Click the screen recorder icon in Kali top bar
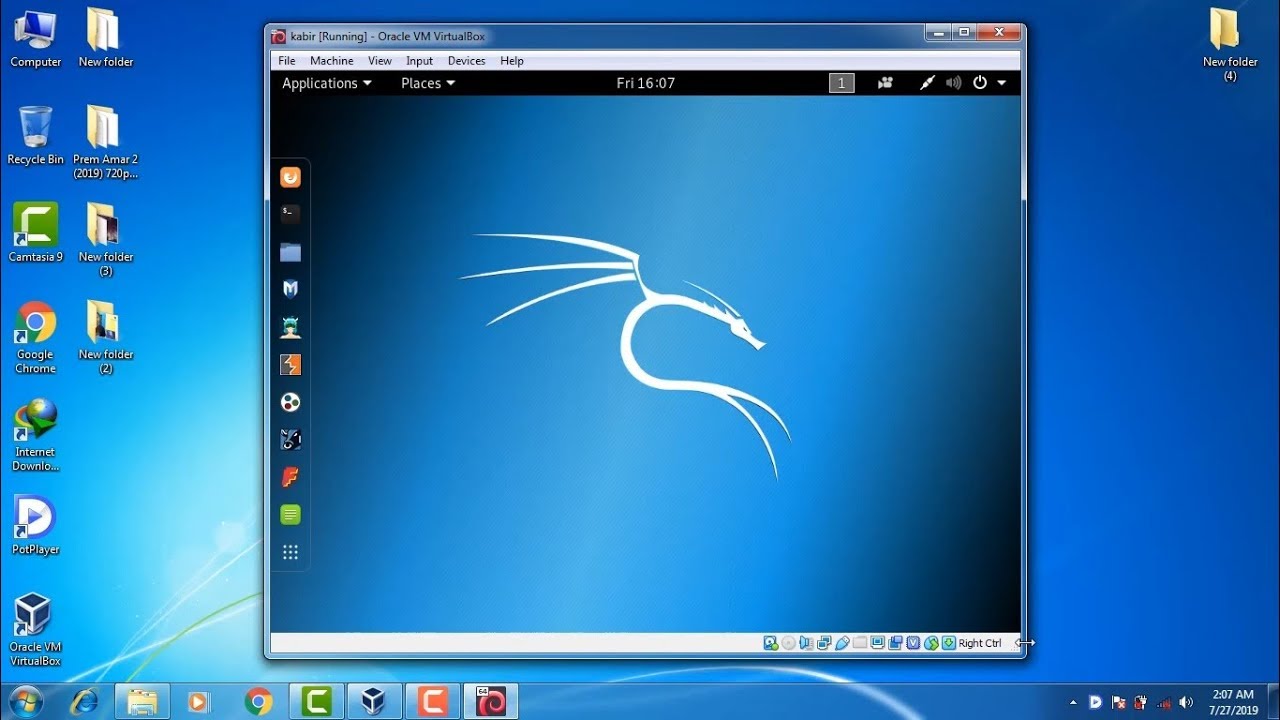 [x=885, y=83]
